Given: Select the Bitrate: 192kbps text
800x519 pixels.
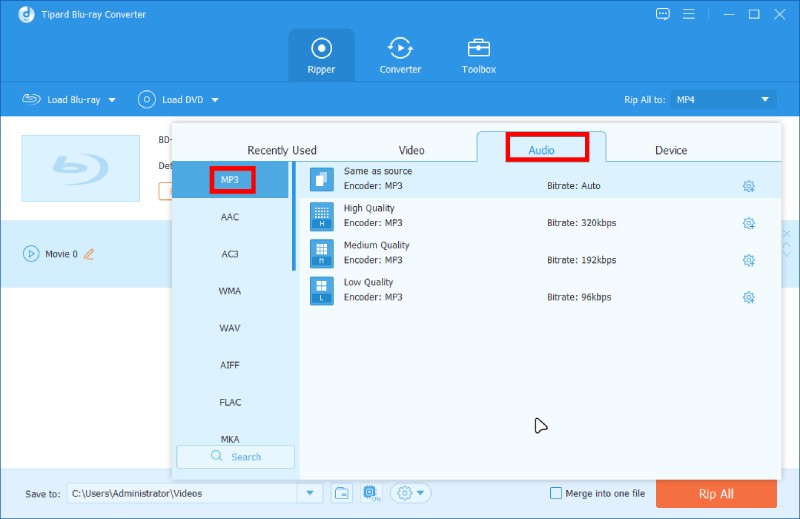Looking at the screenshot, I should 582,260.
